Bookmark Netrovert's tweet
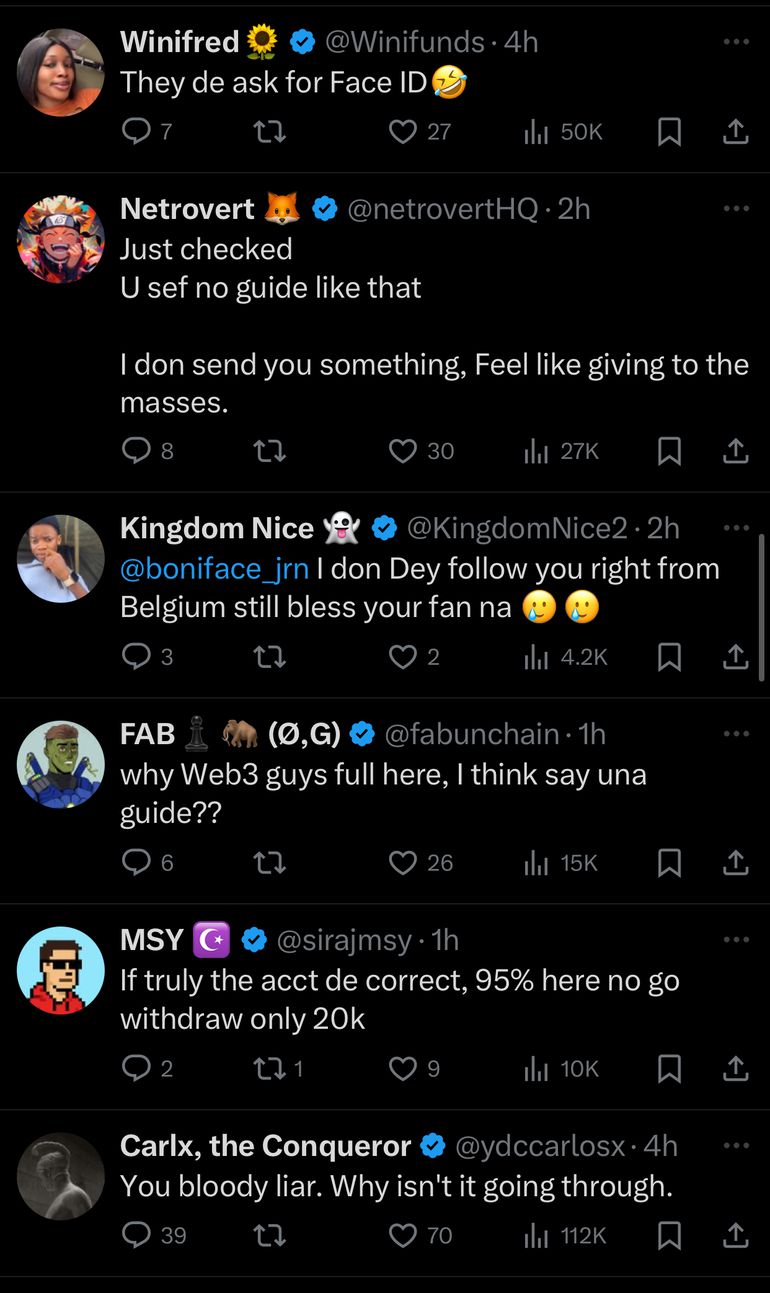The height and width of the screenshot is (1293, 770). click(669, 452)
